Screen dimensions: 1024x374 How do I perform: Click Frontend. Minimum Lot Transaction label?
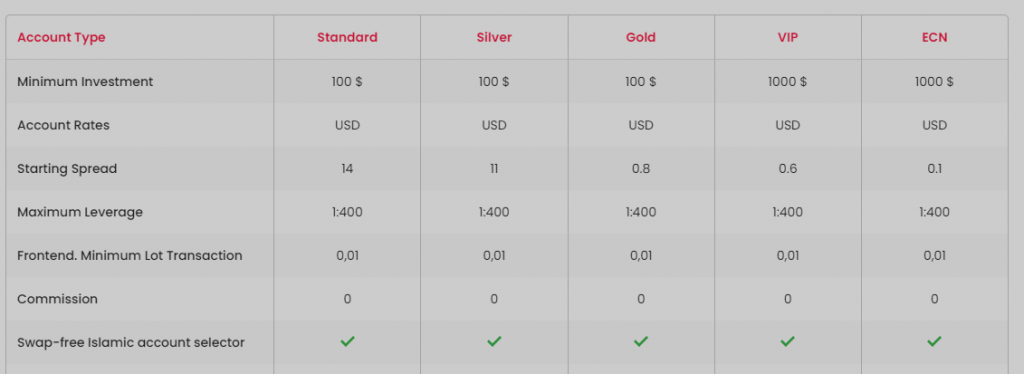[130, 255]
